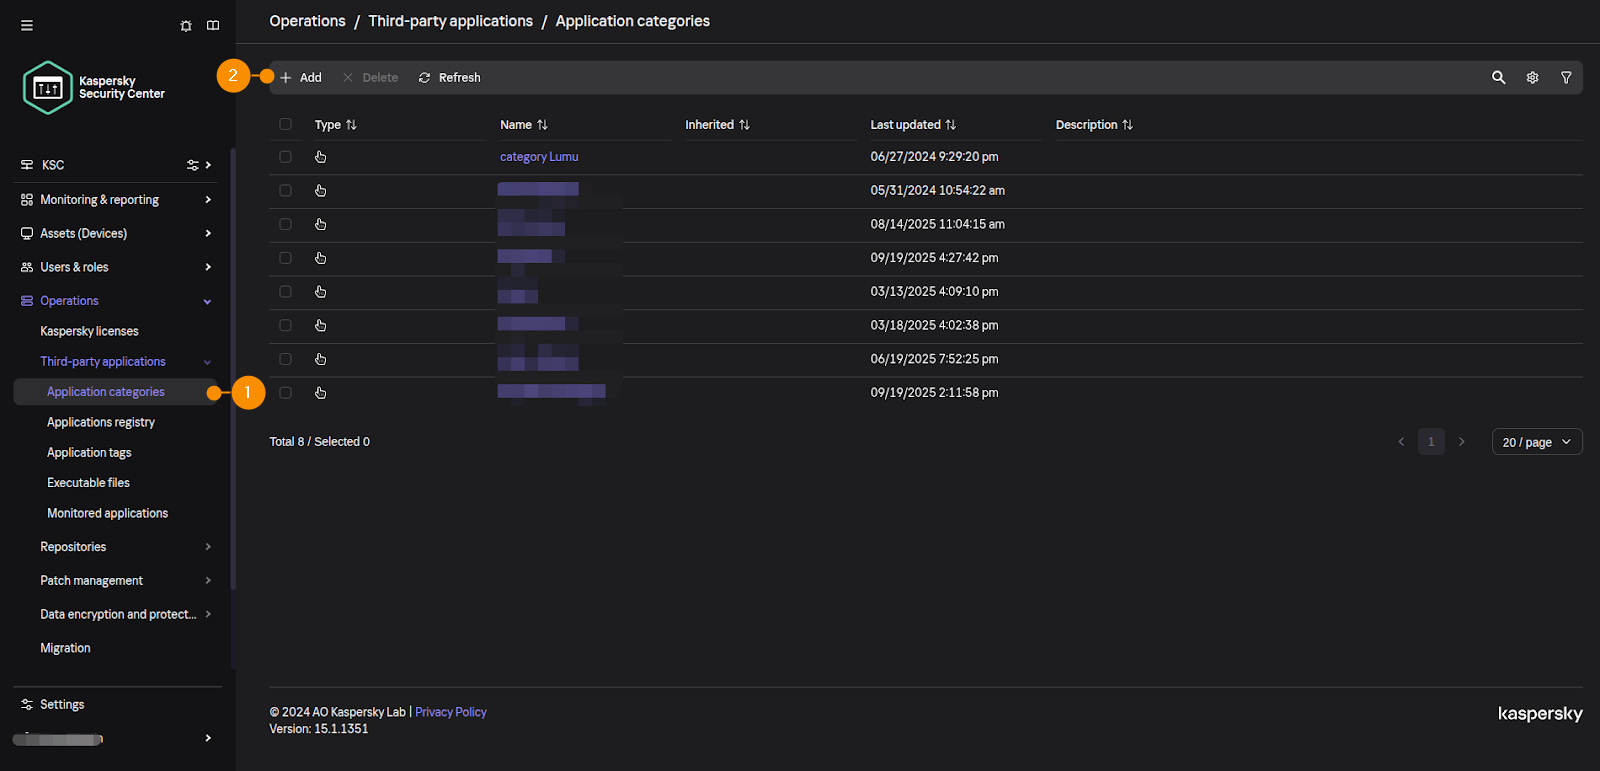Click the Kaspersky Security Center logo
Screen dimensions: 1600x771
click(93, 88)
